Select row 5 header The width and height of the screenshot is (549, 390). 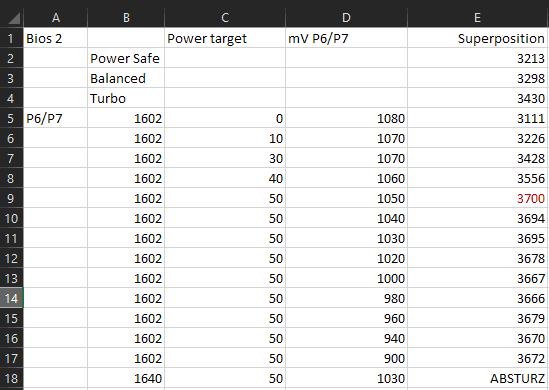(12, 118)
